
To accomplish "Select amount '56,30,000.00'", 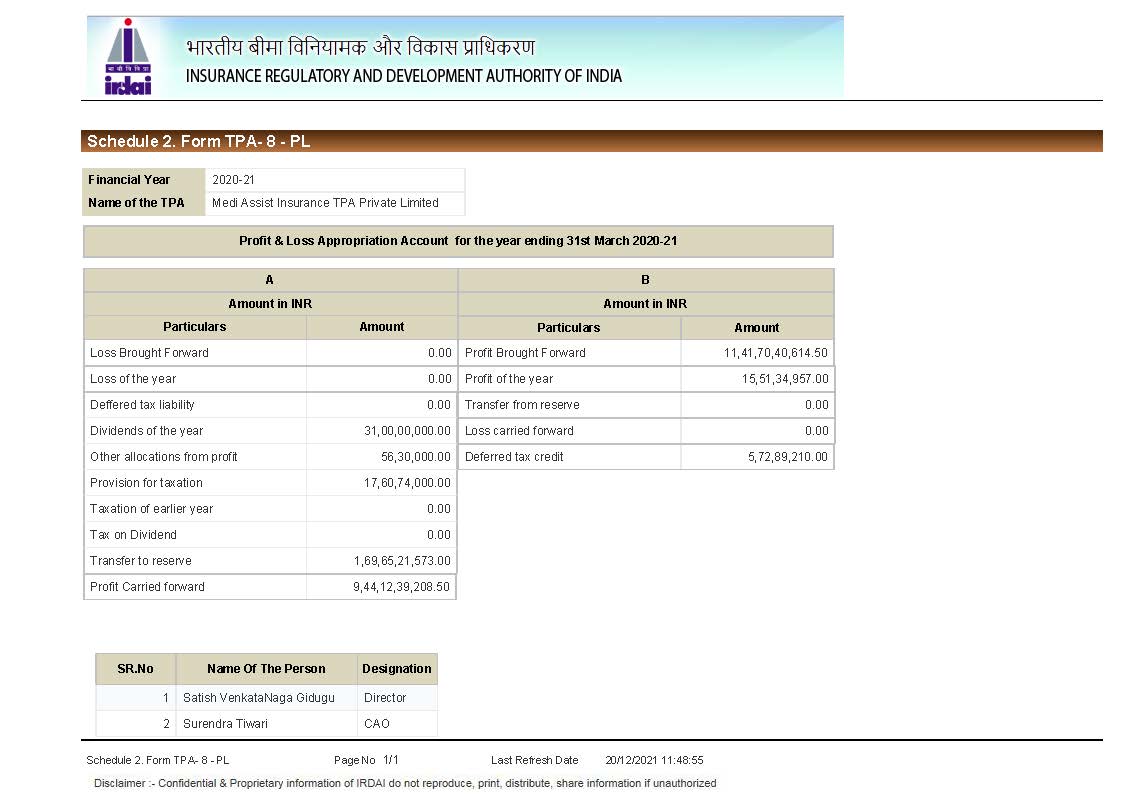I will (x=416, y=457).
